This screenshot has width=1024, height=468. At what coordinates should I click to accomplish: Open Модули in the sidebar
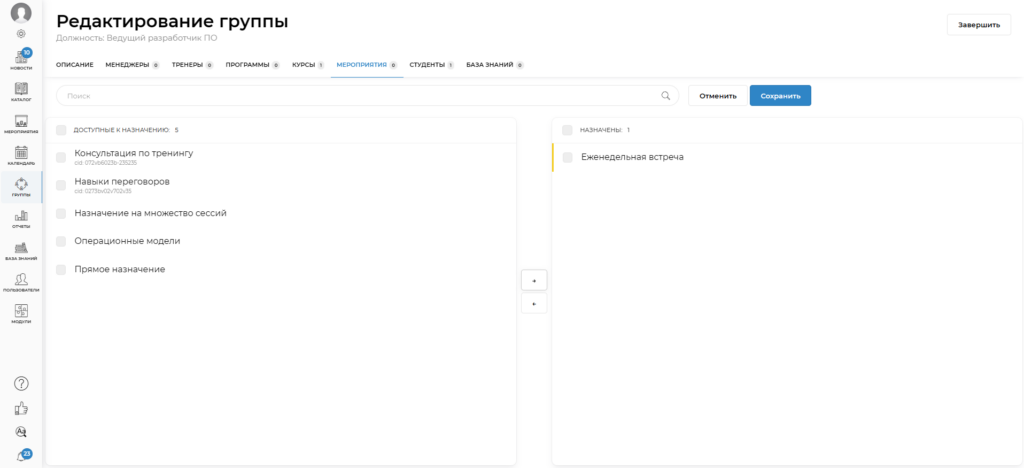[x=21, y=314]
